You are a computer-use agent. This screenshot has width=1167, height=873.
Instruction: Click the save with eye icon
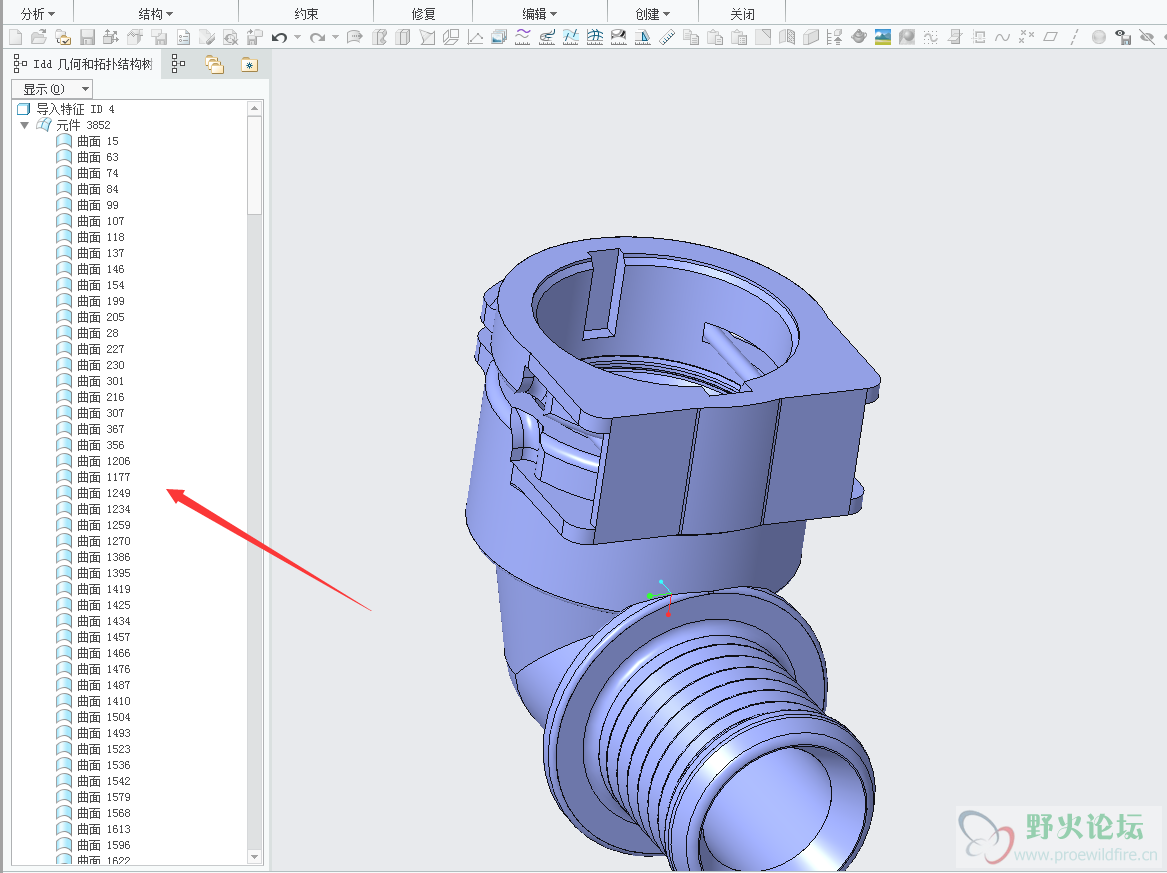tap(1123, 36)
